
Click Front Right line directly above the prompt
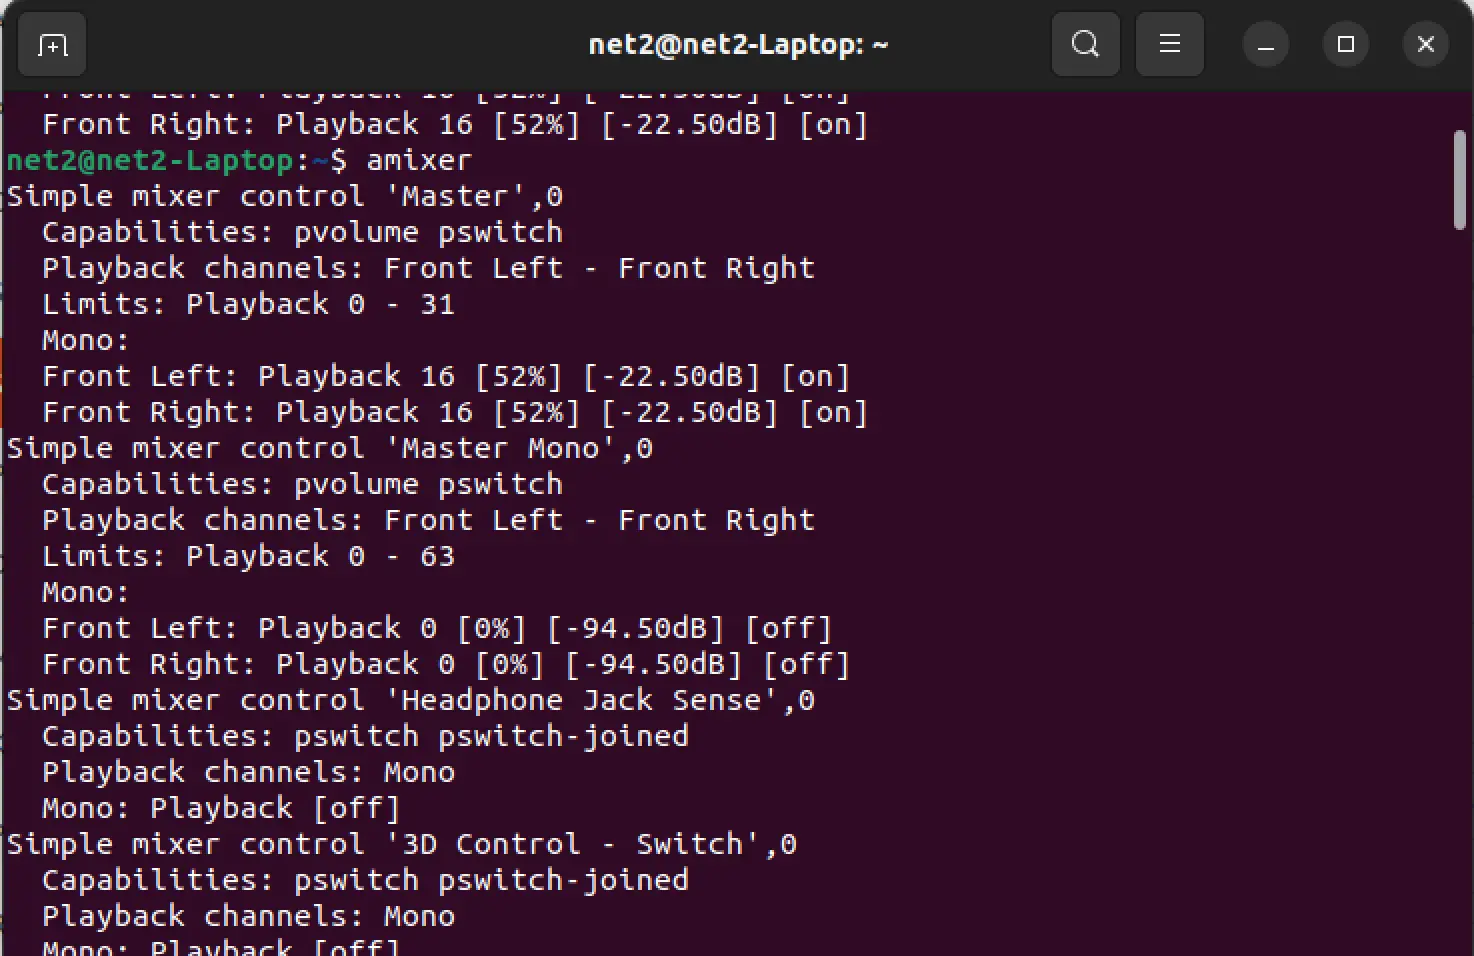(x=455, y=124)
